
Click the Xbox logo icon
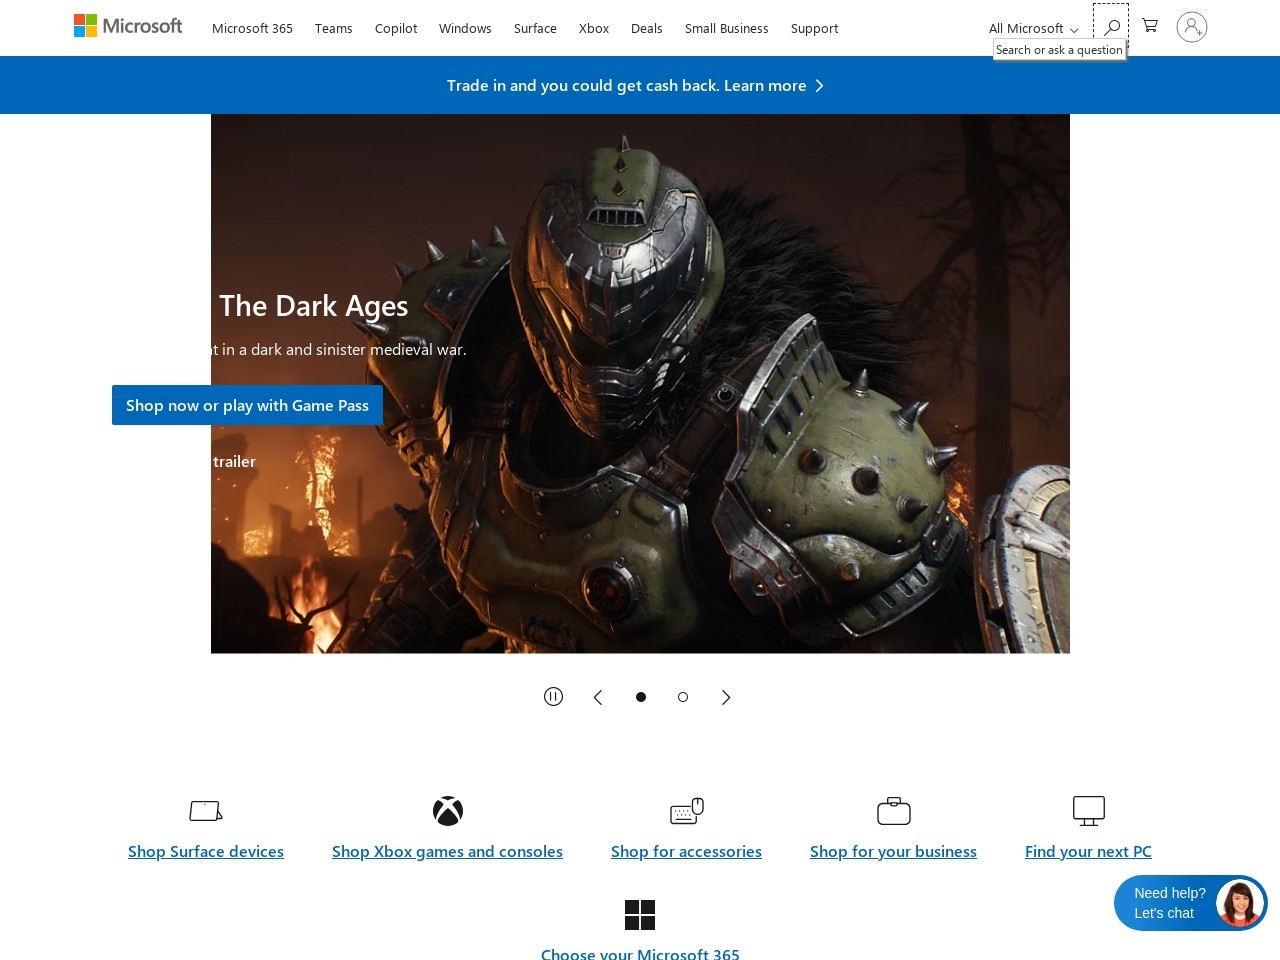(448, 811)
